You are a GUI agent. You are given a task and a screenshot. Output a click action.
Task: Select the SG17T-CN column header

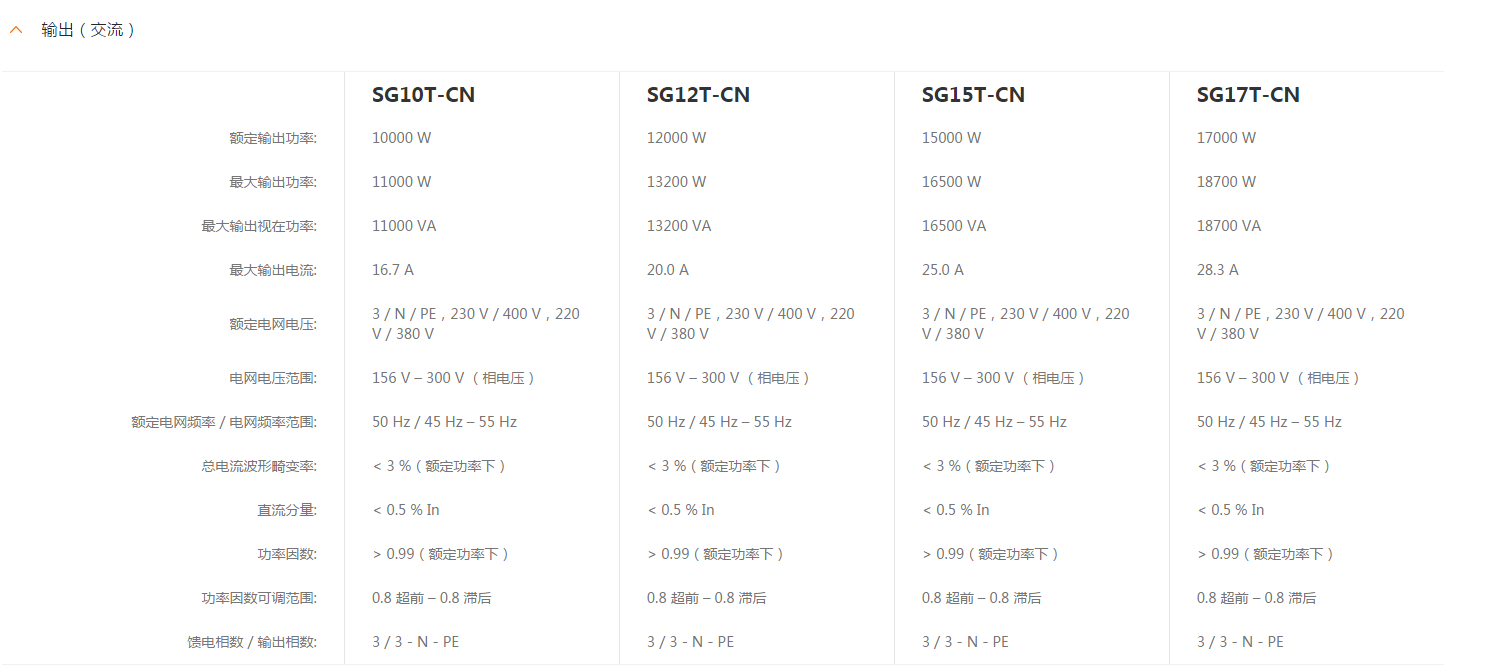click(1248, 95)
